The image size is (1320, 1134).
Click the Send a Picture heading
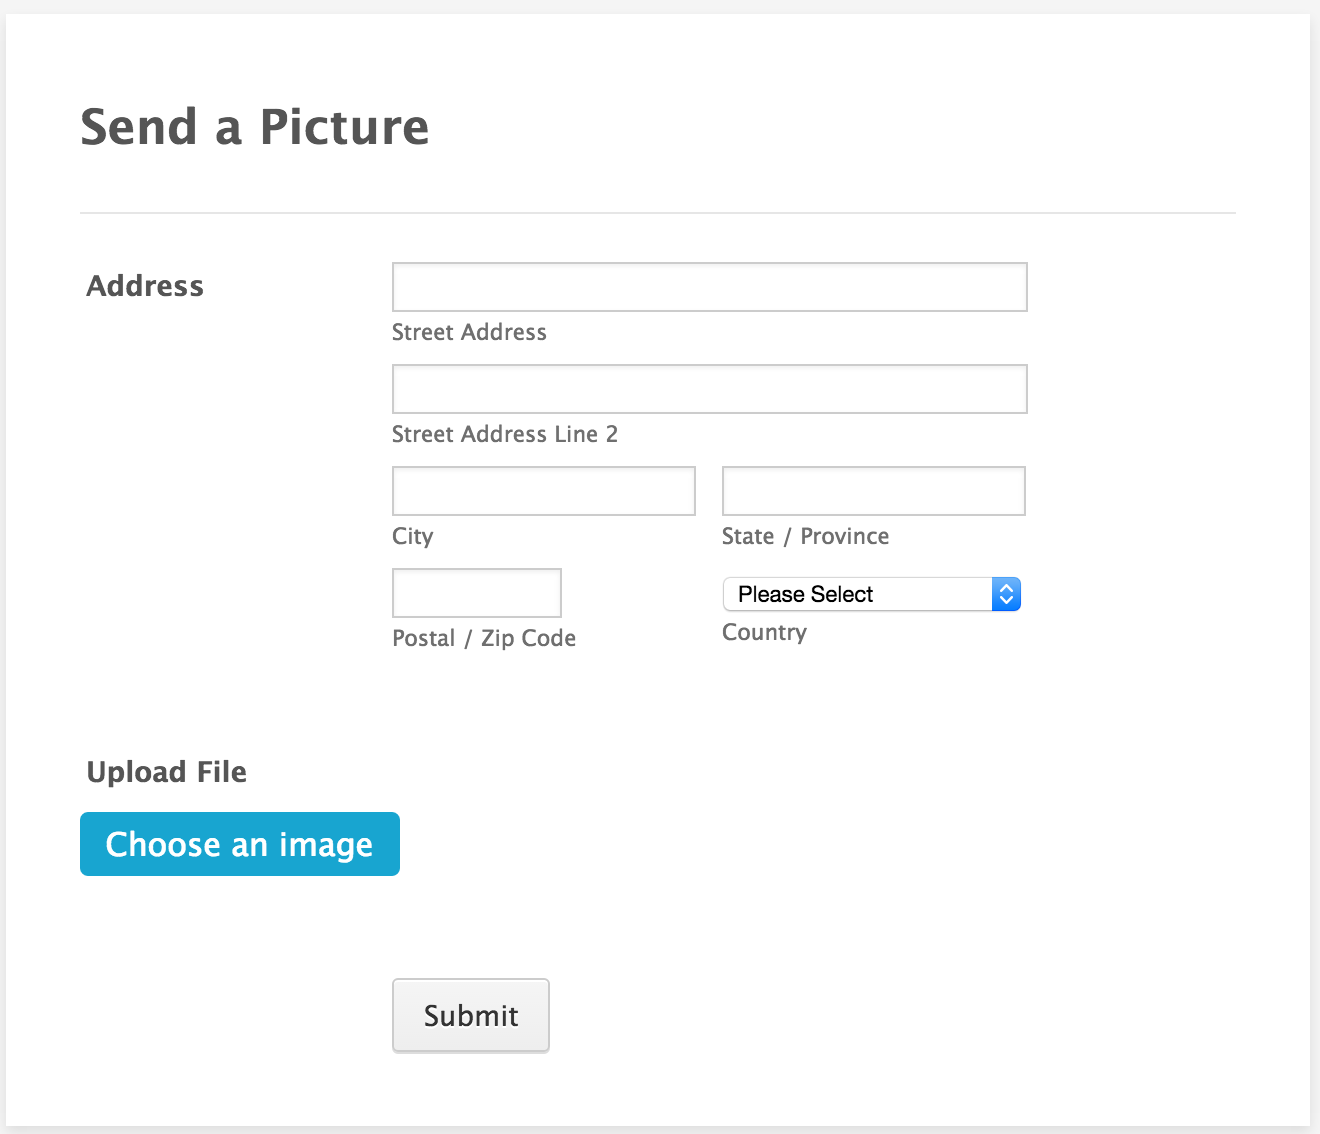(254, 127)
